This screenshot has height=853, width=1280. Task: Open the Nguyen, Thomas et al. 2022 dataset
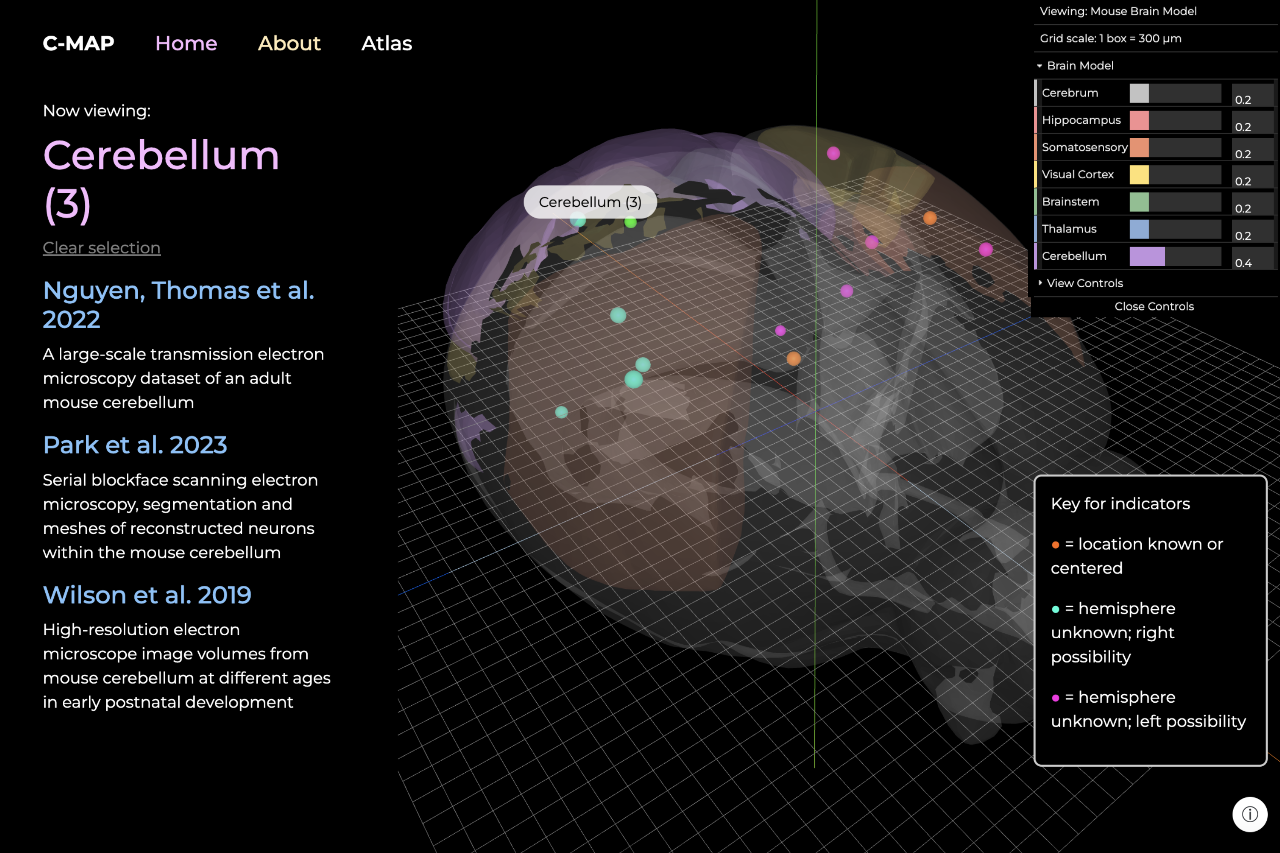pyautogui.click(x=179, y=305)
